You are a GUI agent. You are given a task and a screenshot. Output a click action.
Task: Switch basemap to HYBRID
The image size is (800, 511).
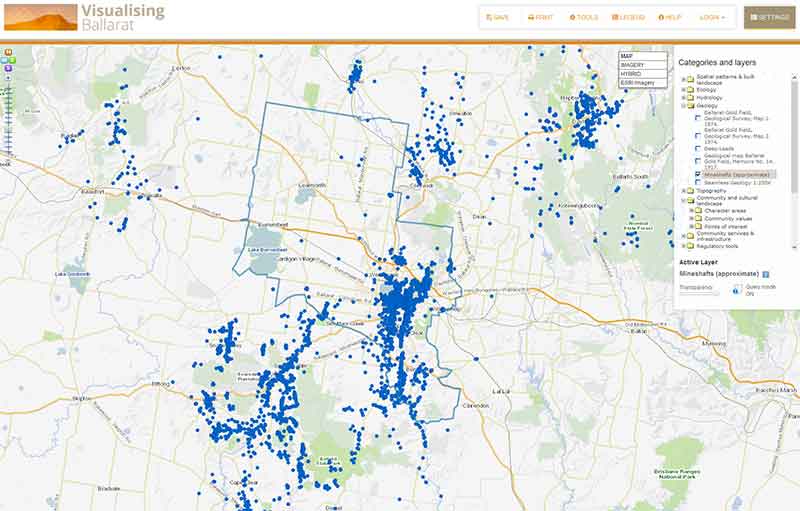pos(643,74)
